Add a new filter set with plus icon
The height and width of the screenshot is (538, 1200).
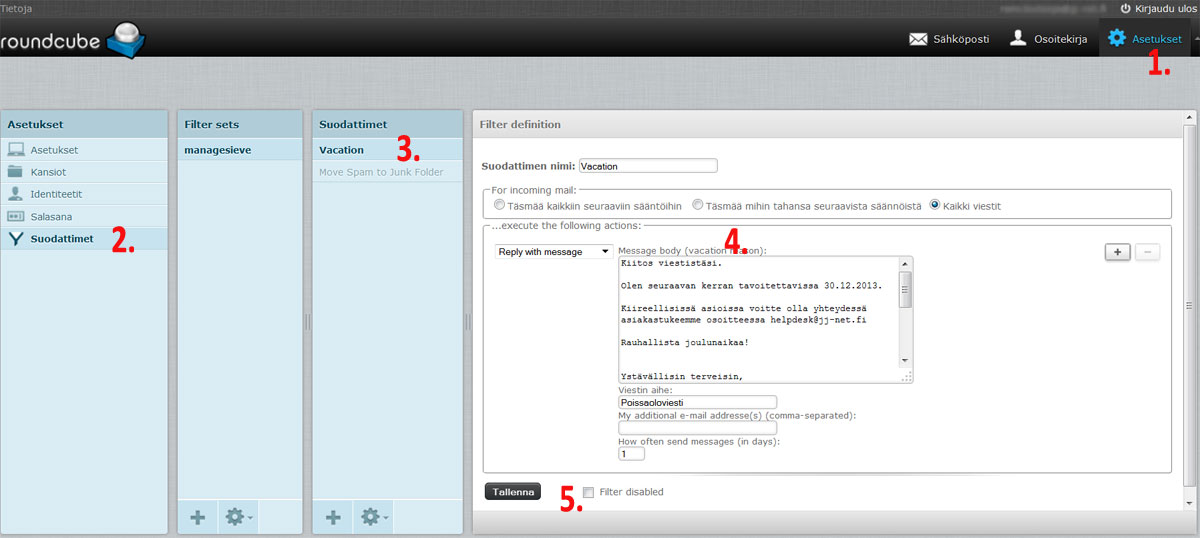point(198,518)
